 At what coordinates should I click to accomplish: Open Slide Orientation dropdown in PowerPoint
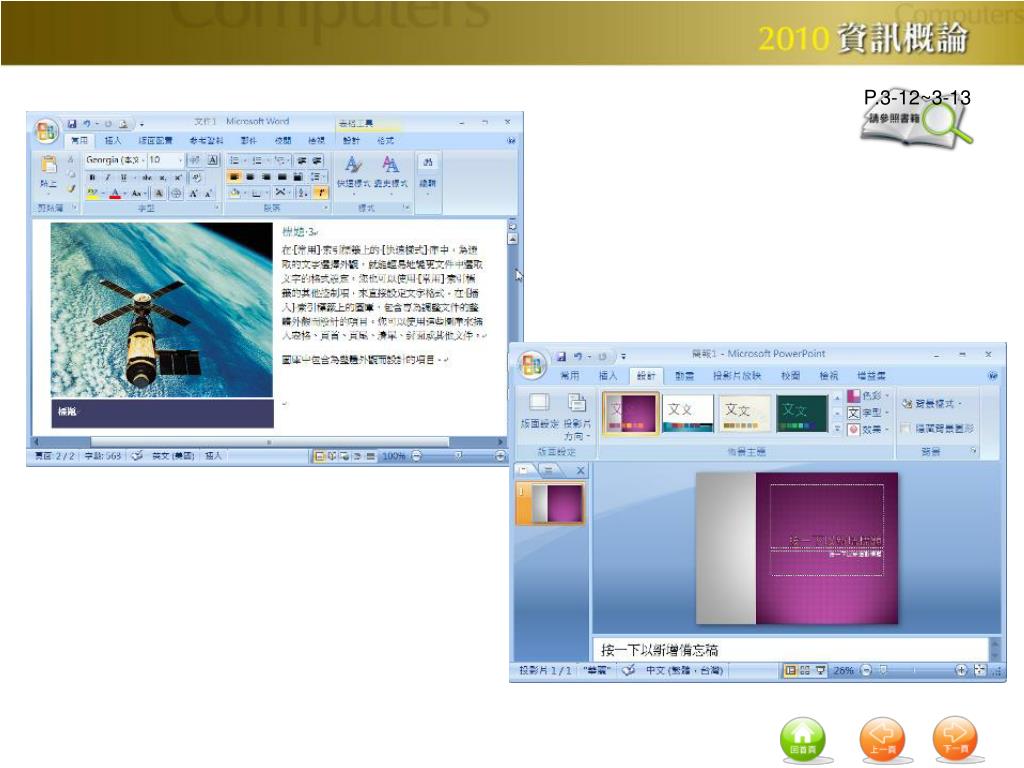(577, 417)
